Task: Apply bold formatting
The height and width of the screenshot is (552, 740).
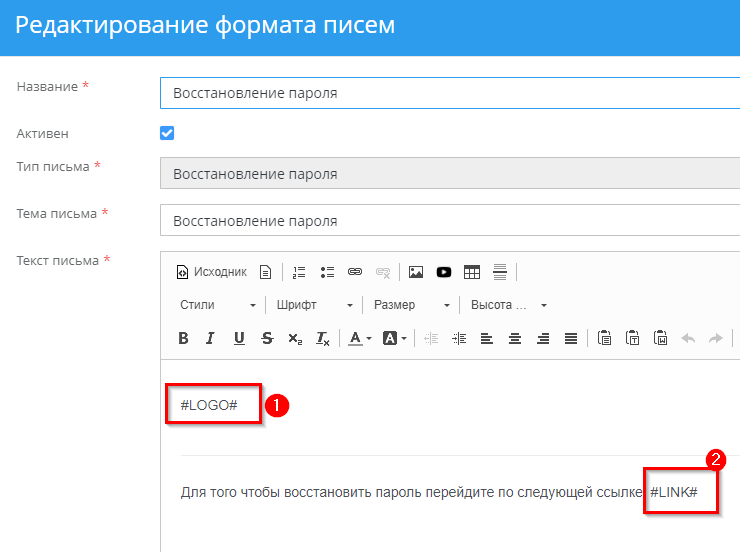Action: point(183,338)
